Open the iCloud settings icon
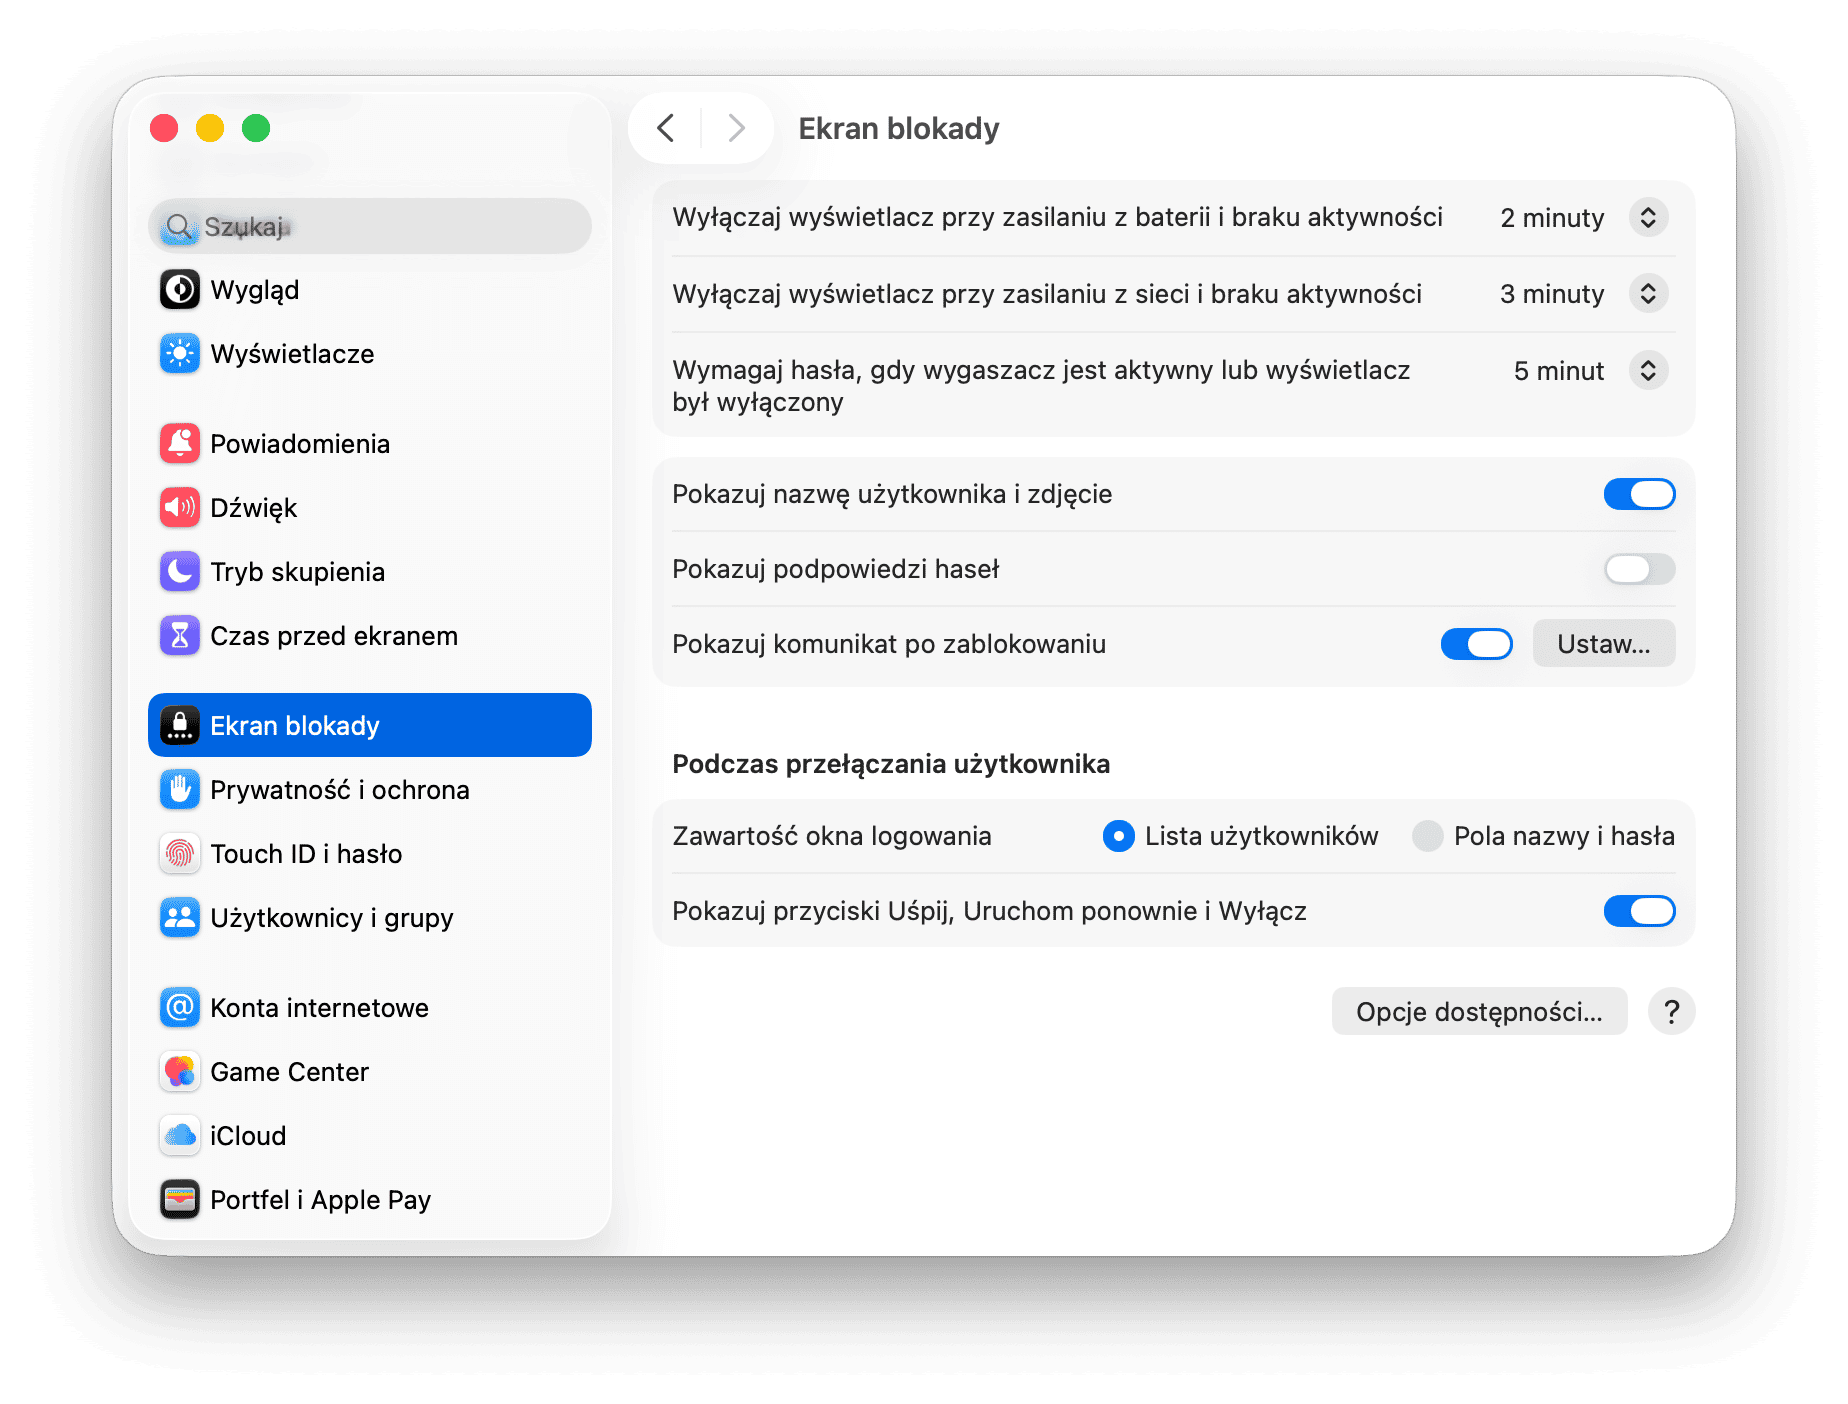 [180, 1136]
